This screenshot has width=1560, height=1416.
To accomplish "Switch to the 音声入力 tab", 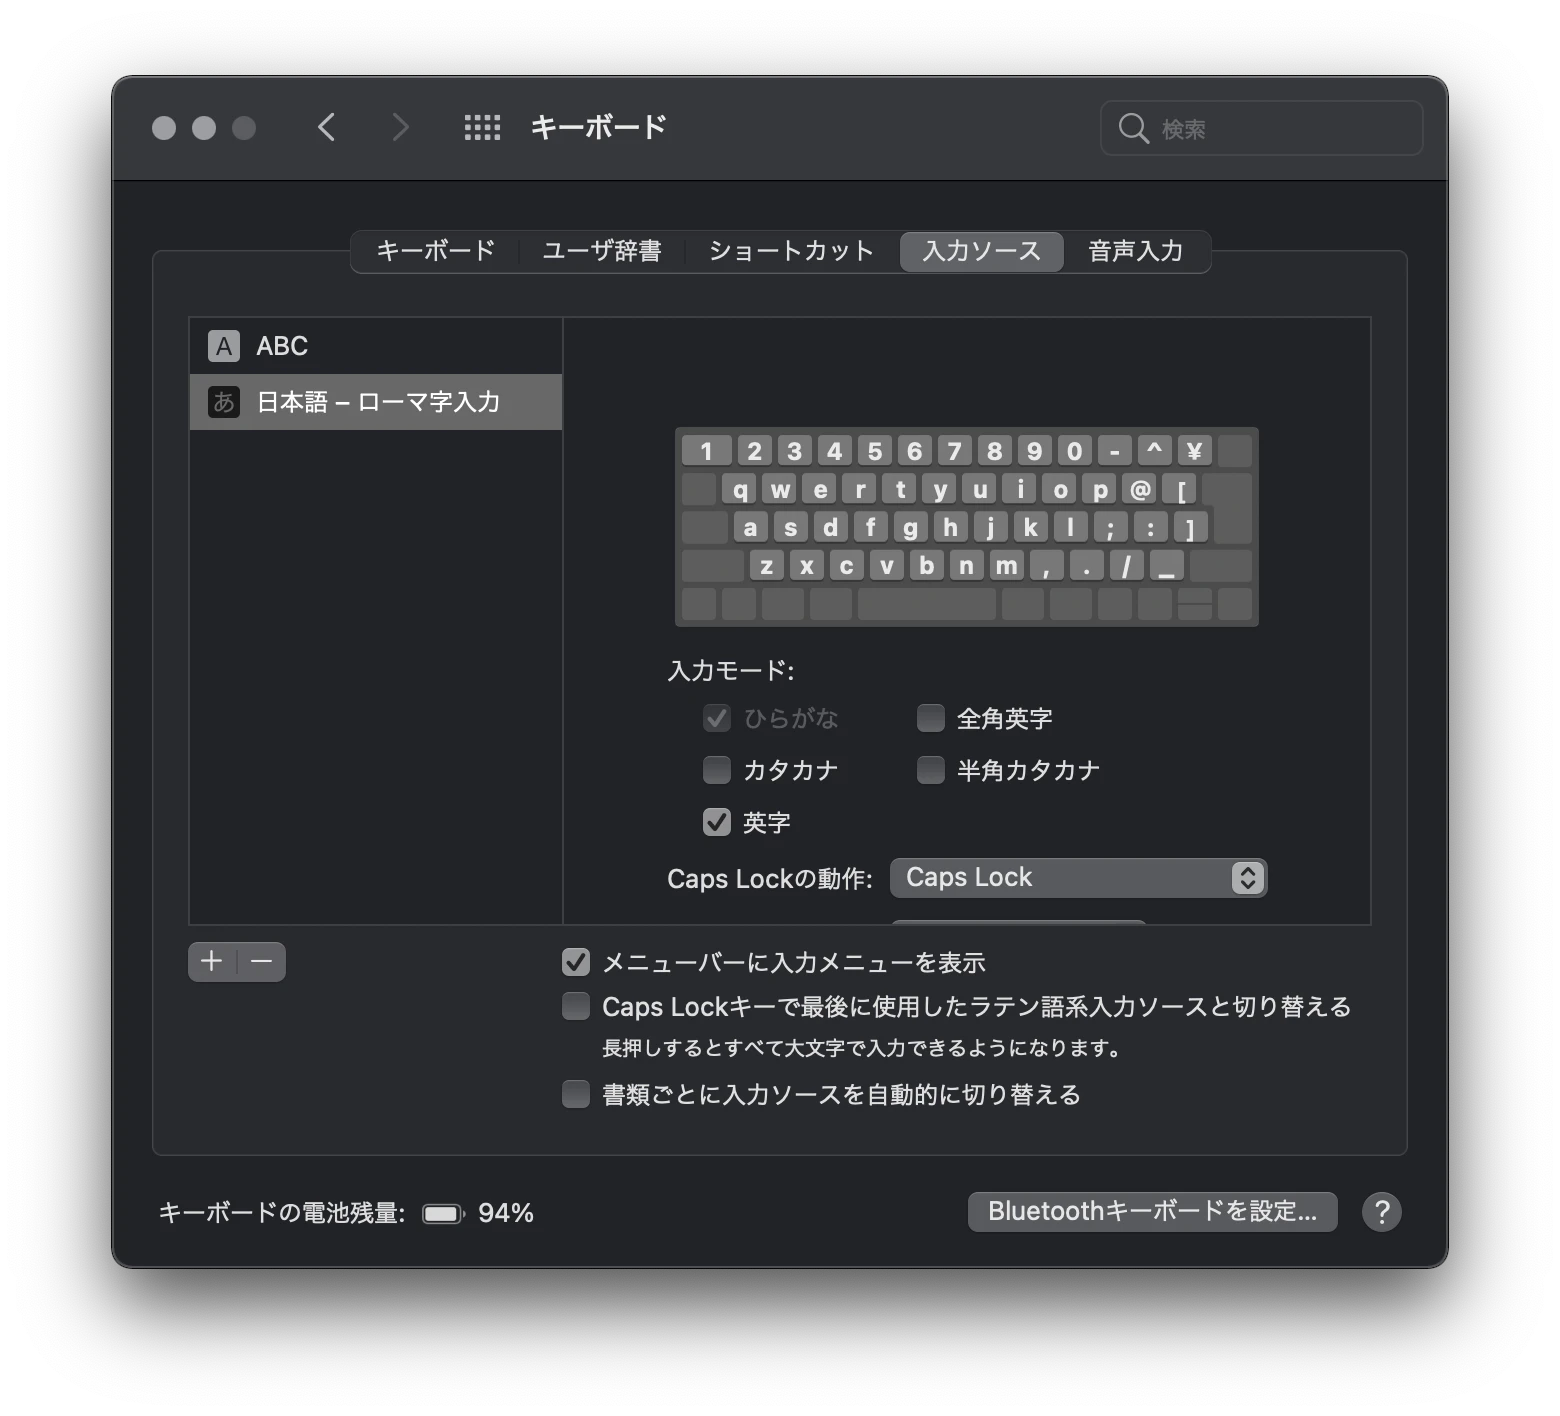I will coord(1136,251).
